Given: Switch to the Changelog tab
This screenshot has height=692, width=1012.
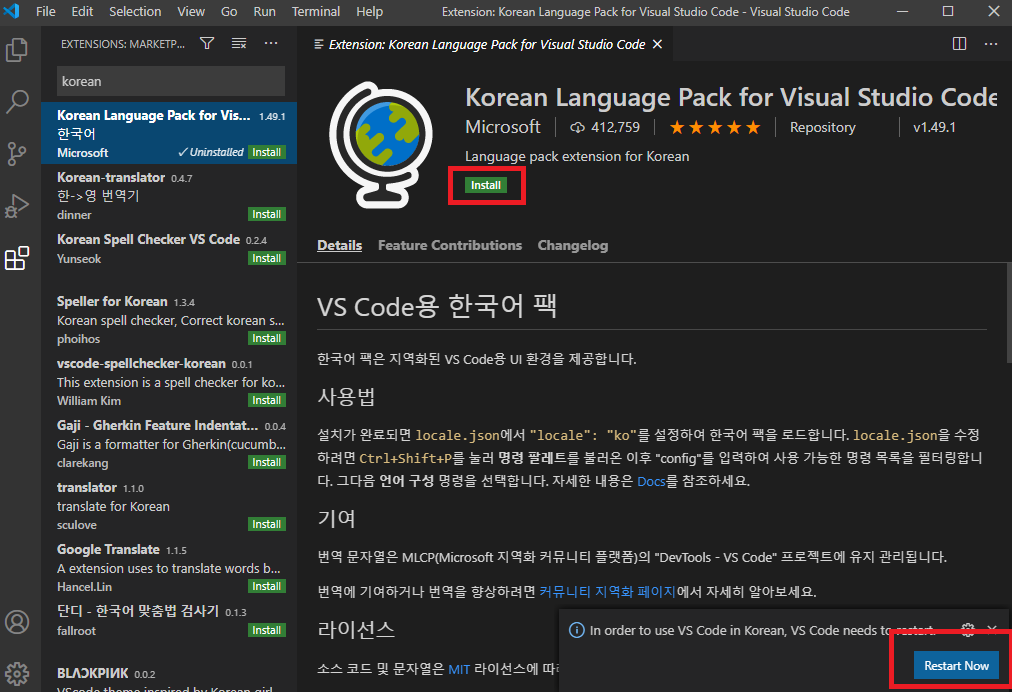Looking at the screenshot, I should point(572,245).
